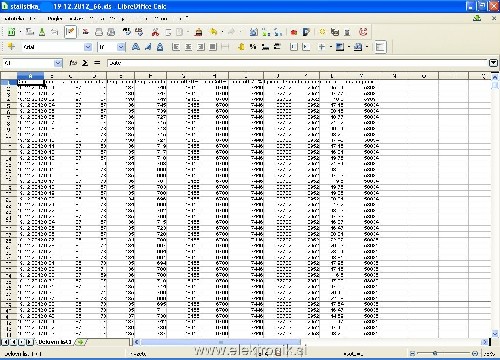Delete a decimal place
The width and height of the screenshot is (500, 360).
pos(277,47)
